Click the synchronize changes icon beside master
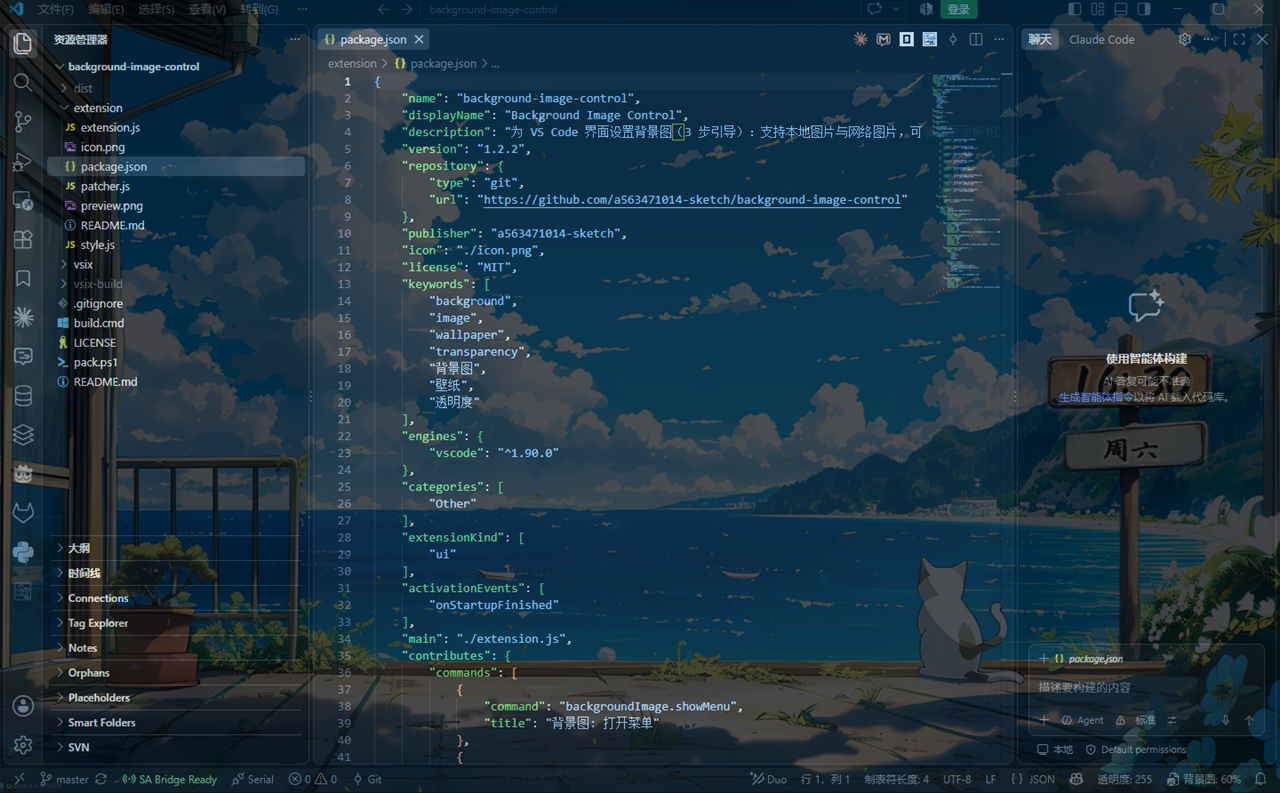The width and height of the screenshot is (1280, 793). coord(101,779)
